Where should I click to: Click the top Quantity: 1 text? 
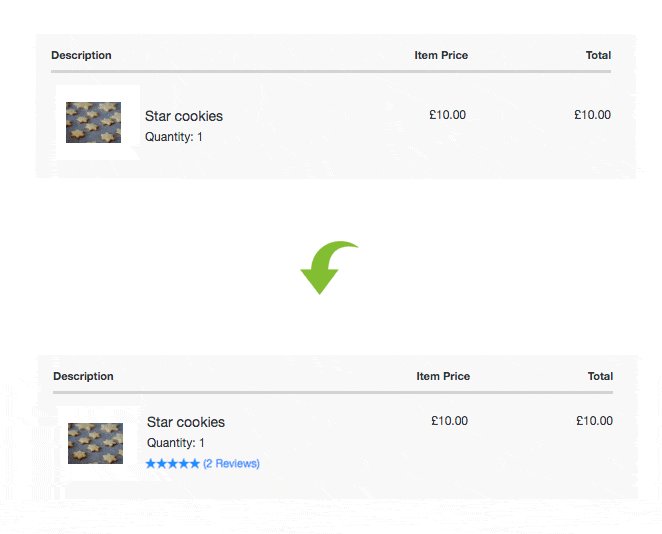(174, 137)
